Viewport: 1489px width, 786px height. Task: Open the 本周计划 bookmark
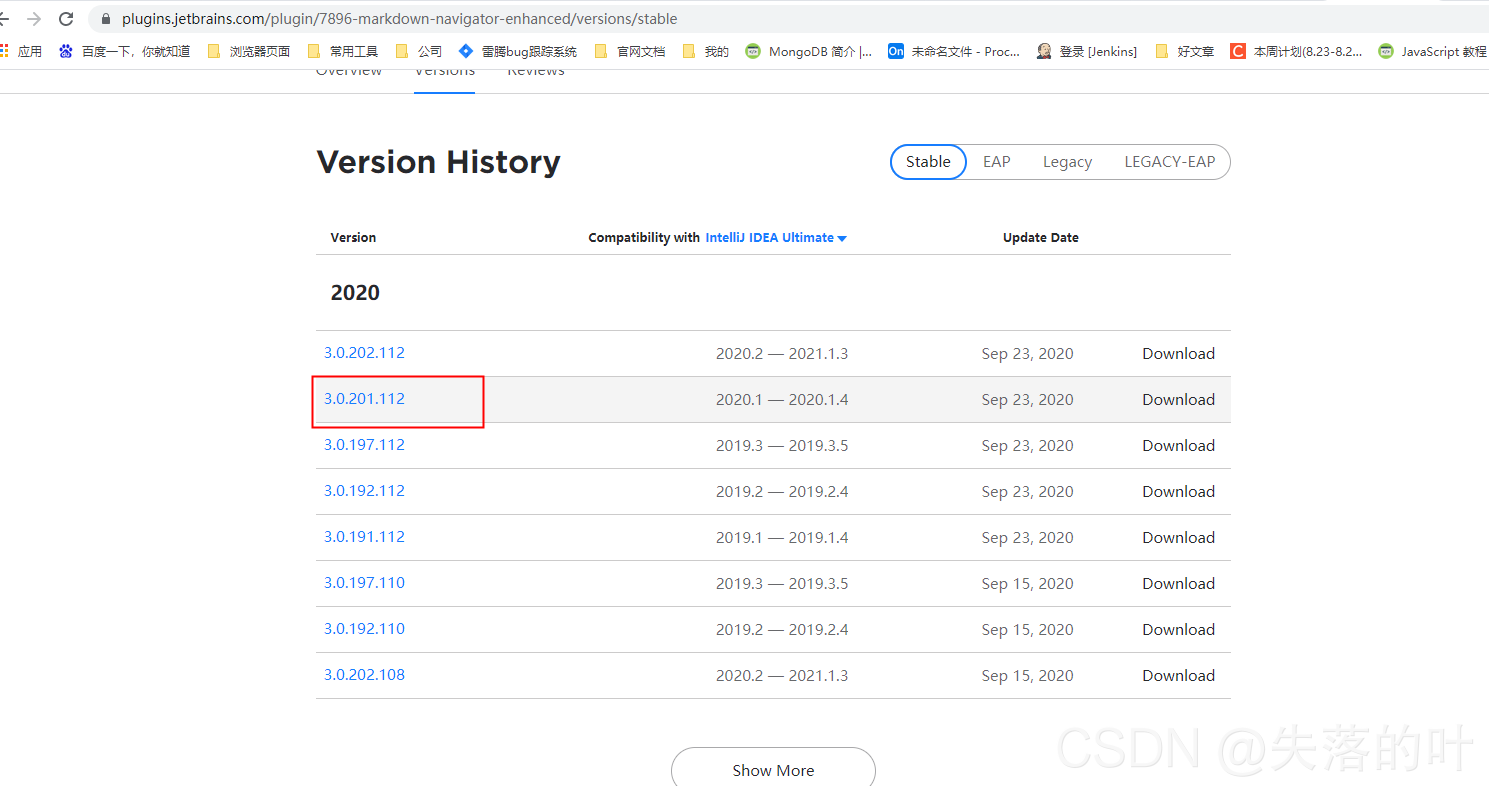pyautogui.click(x=1296, y=51)
